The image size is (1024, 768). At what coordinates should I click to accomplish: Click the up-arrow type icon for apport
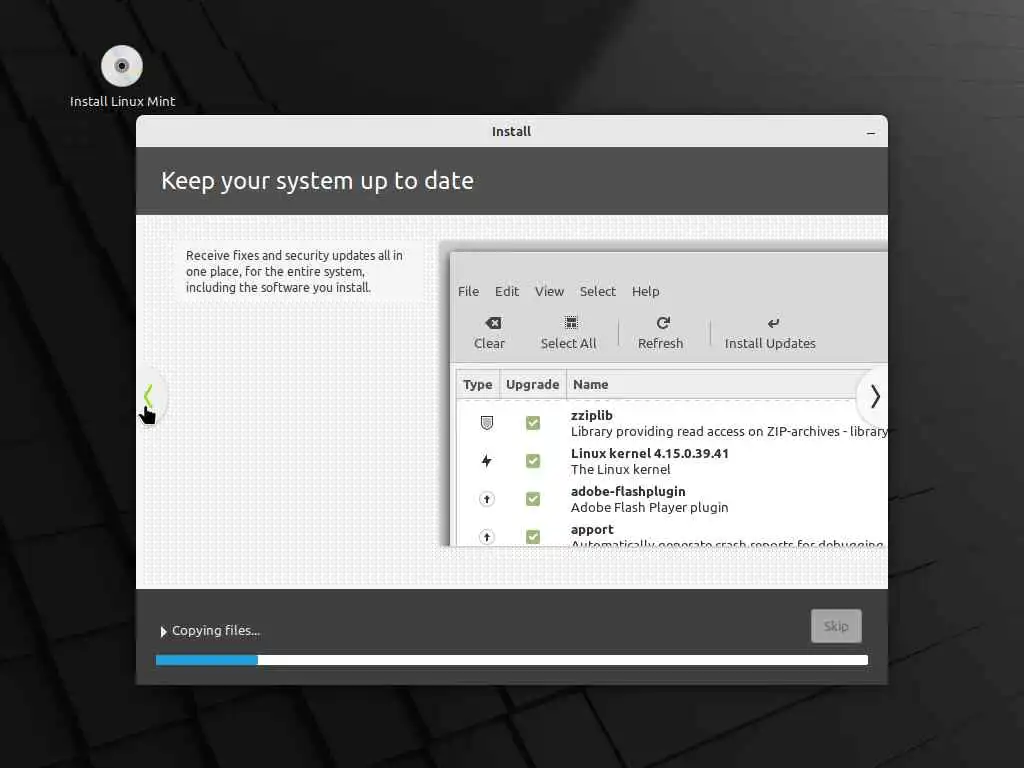(487, 537)
